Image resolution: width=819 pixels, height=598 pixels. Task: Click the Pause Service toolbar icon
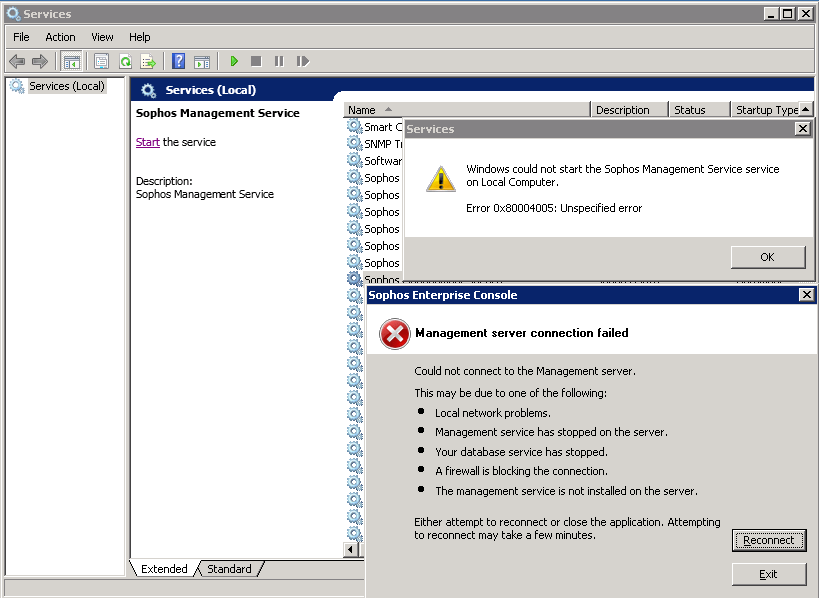[279, 62]
